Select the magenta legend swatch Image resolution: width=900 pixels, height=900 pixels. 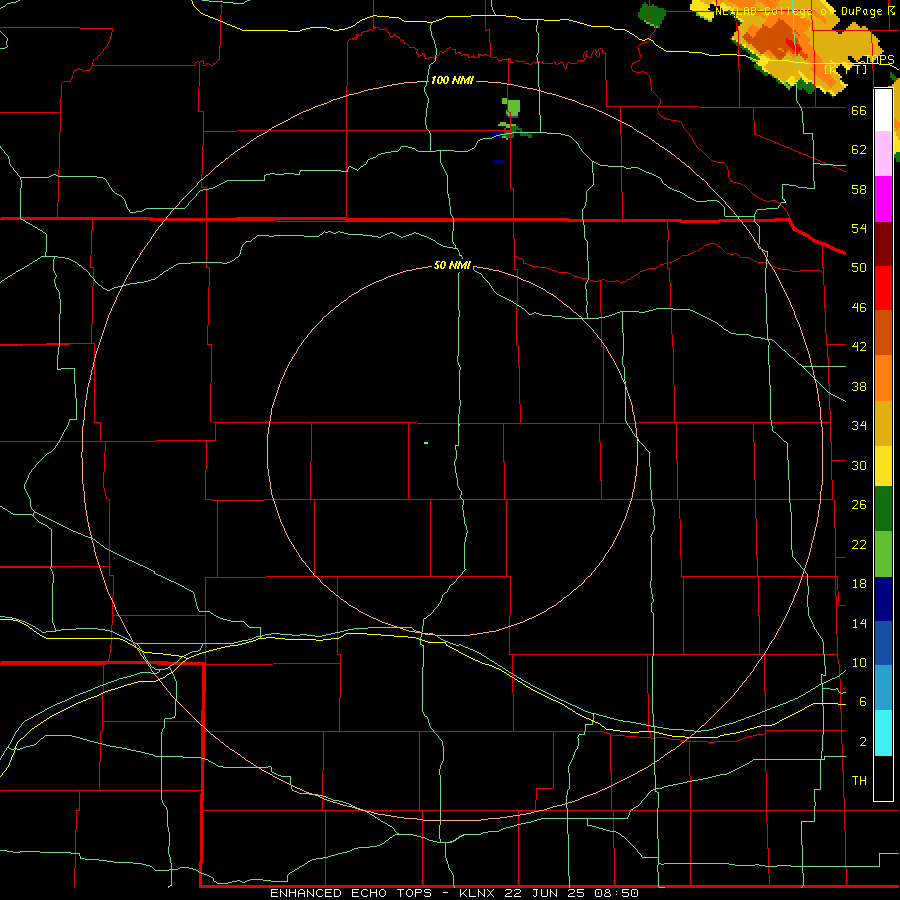[883, 199]
